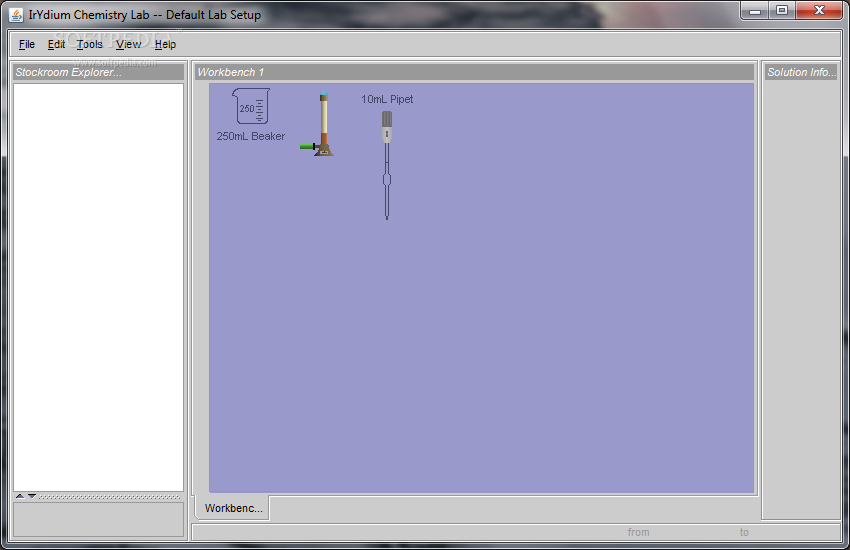Viewport: 850px width, 550px height.
Task: Minimize the IrYdium Chemistry Lab window
Action: coord(755,10)
